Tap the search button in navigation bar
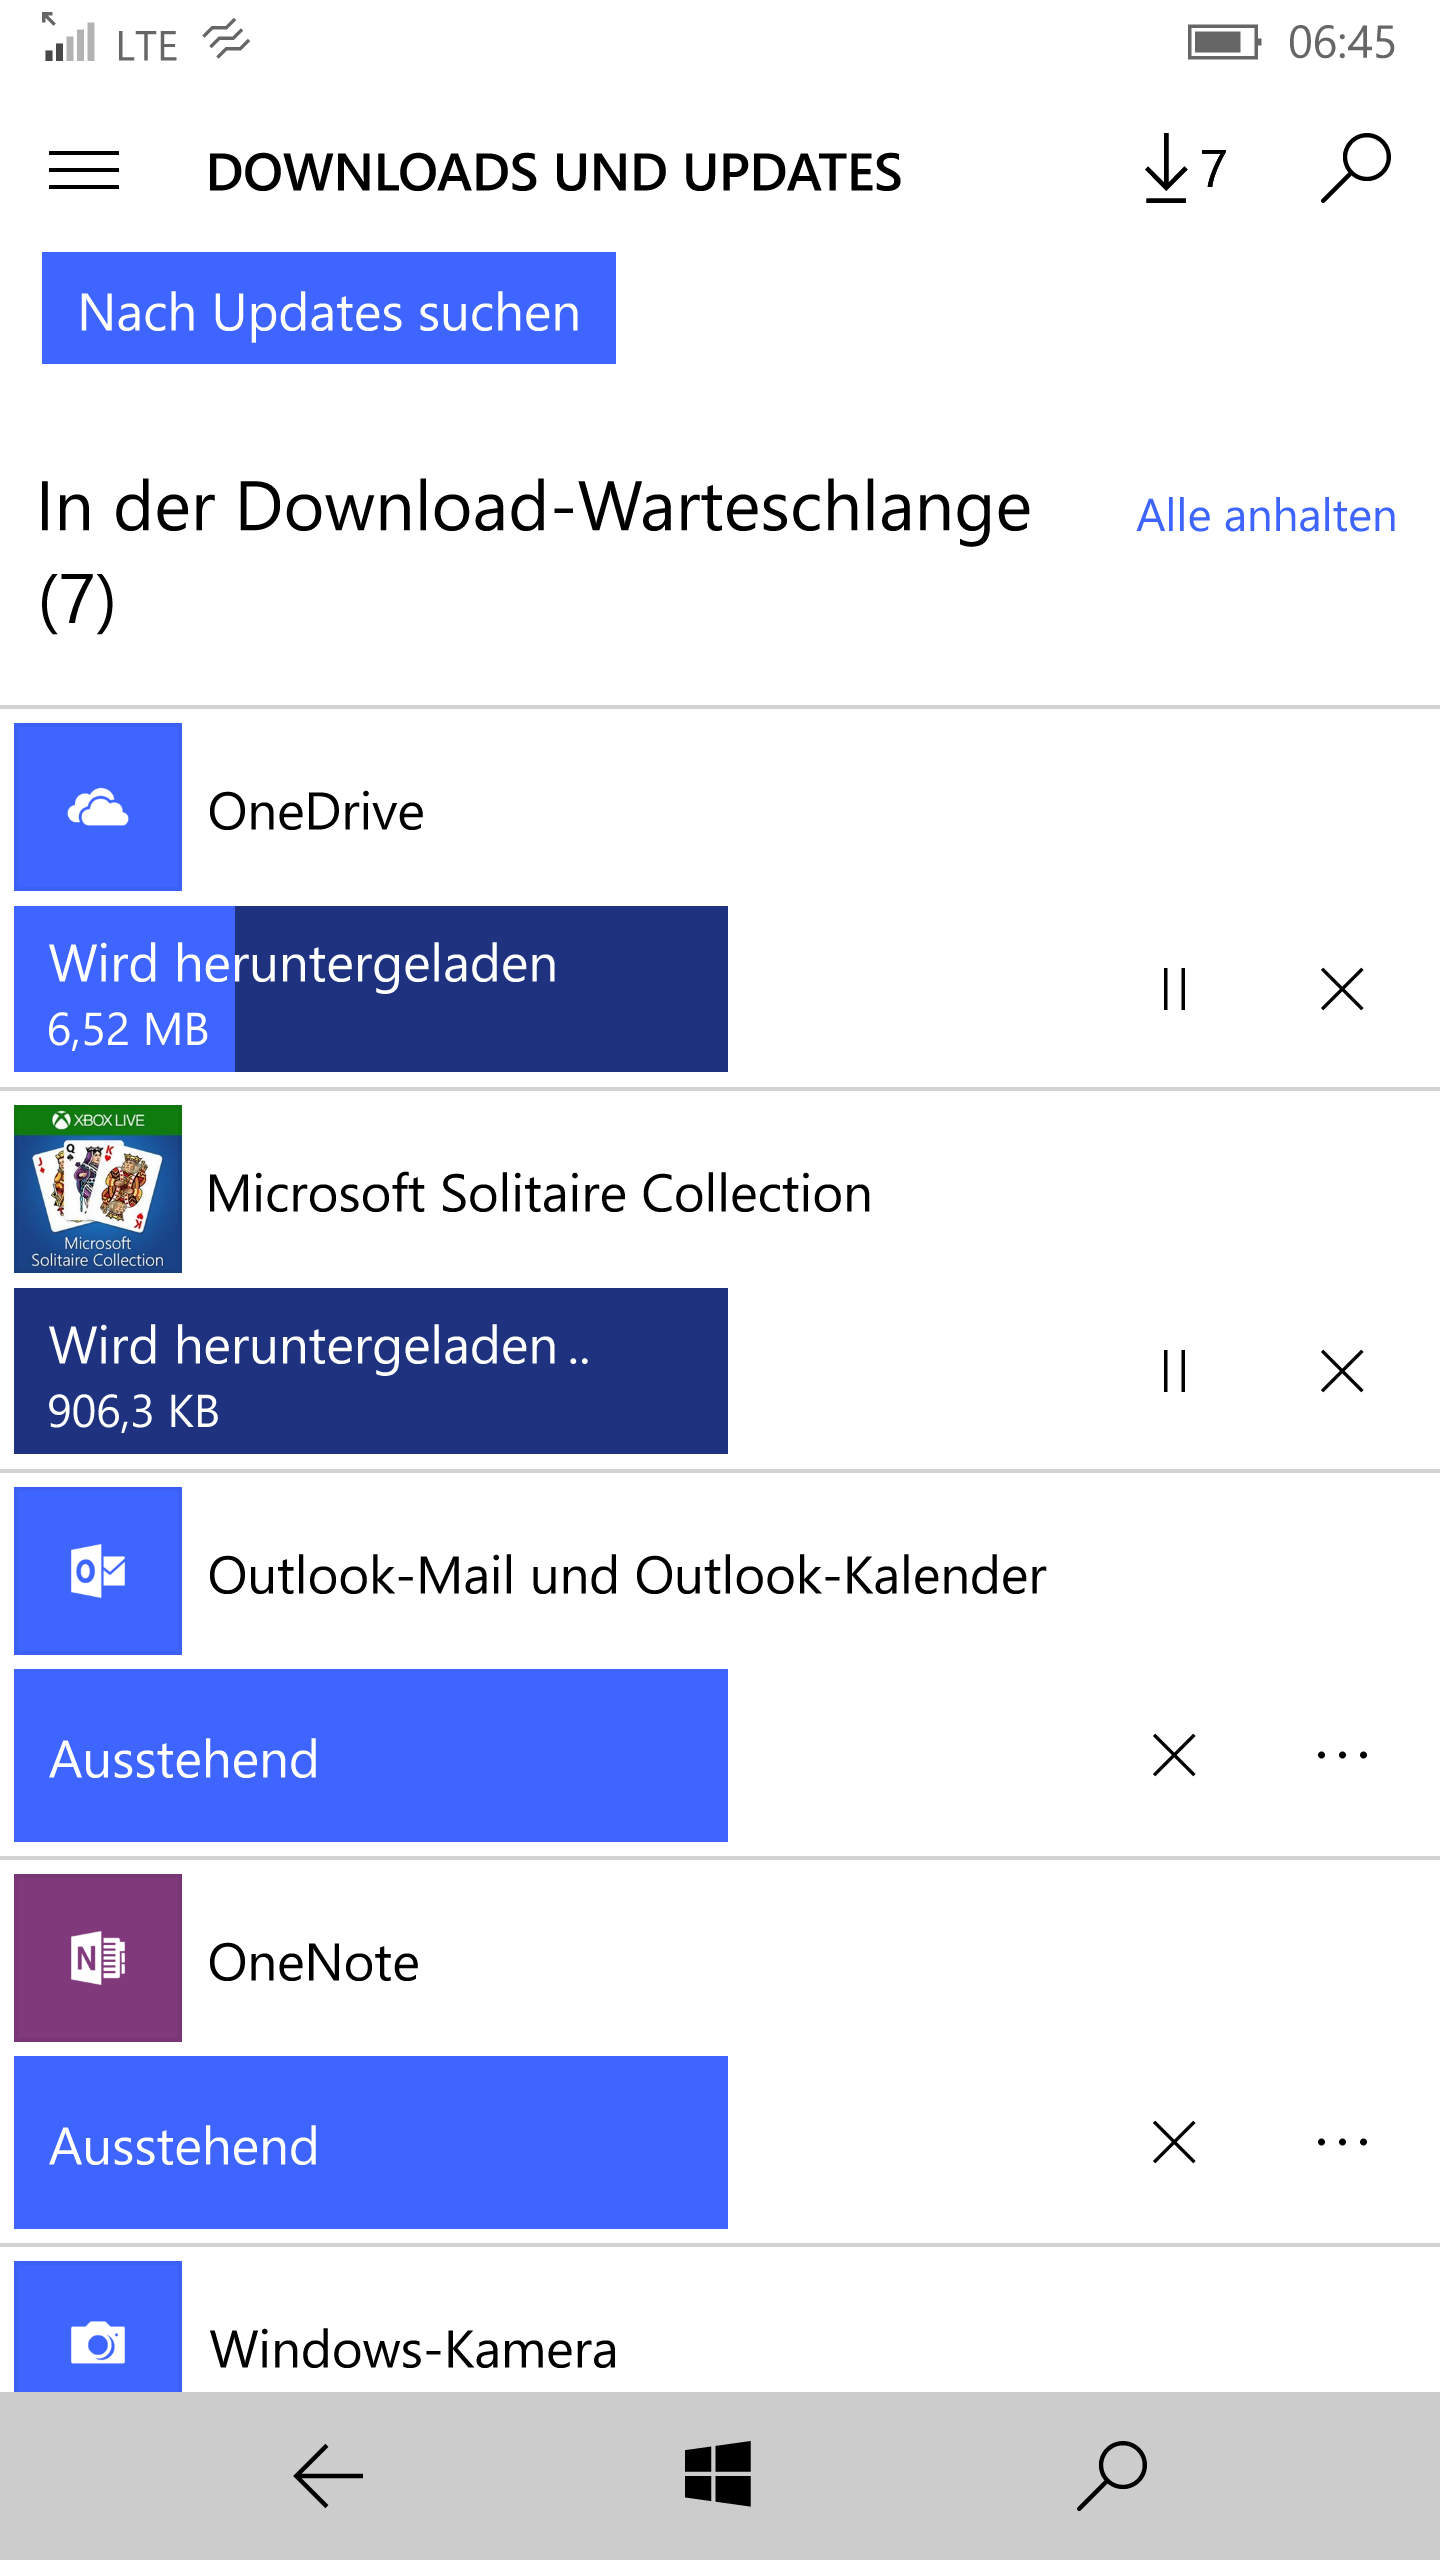Viewport: 1440px width, 2560px height. point(1112,2476)
